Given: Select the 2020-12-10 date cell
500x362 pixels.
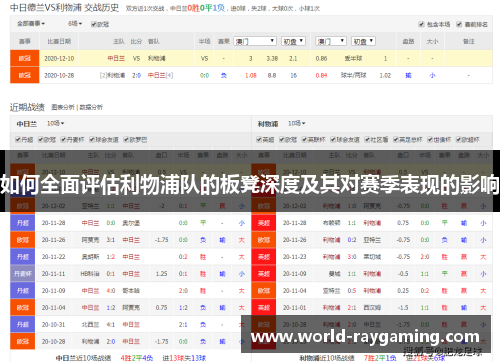Looking at the screenshot, I should click(x=59, y=58).
